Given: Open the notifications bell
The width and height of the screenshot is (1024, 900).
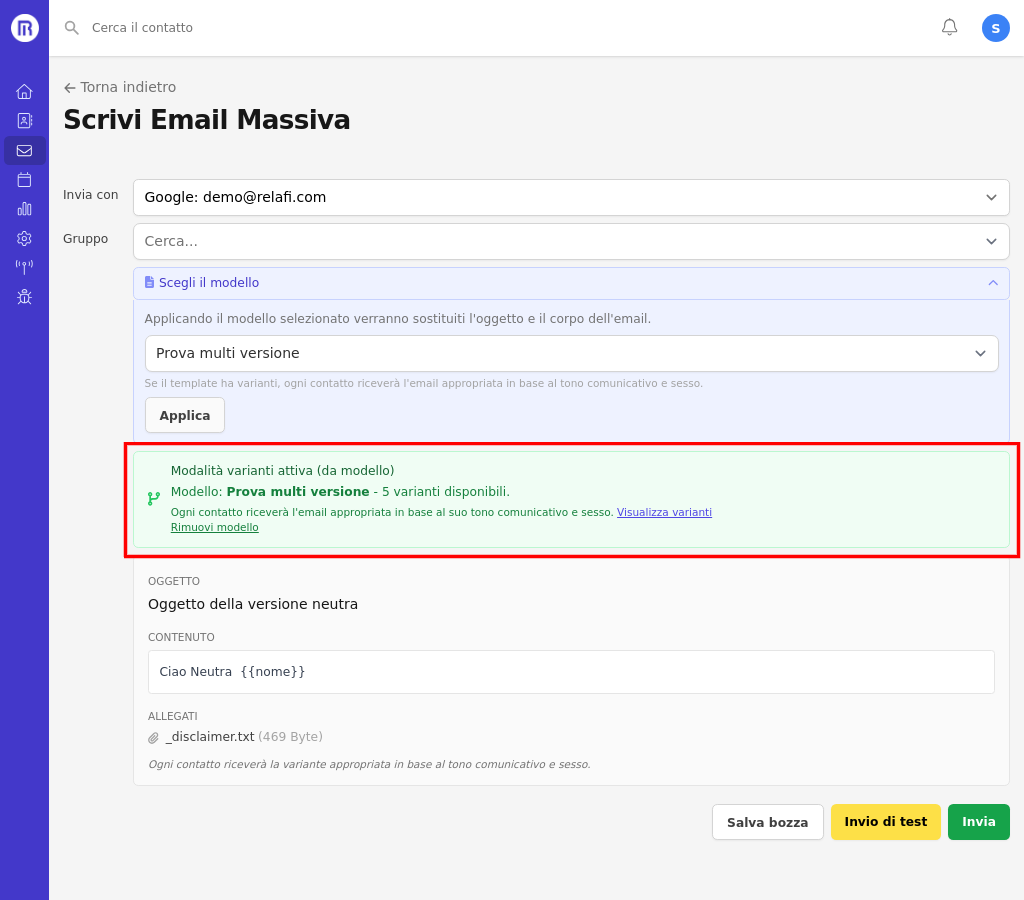Looking at the screenshot, I should (950, 27).
